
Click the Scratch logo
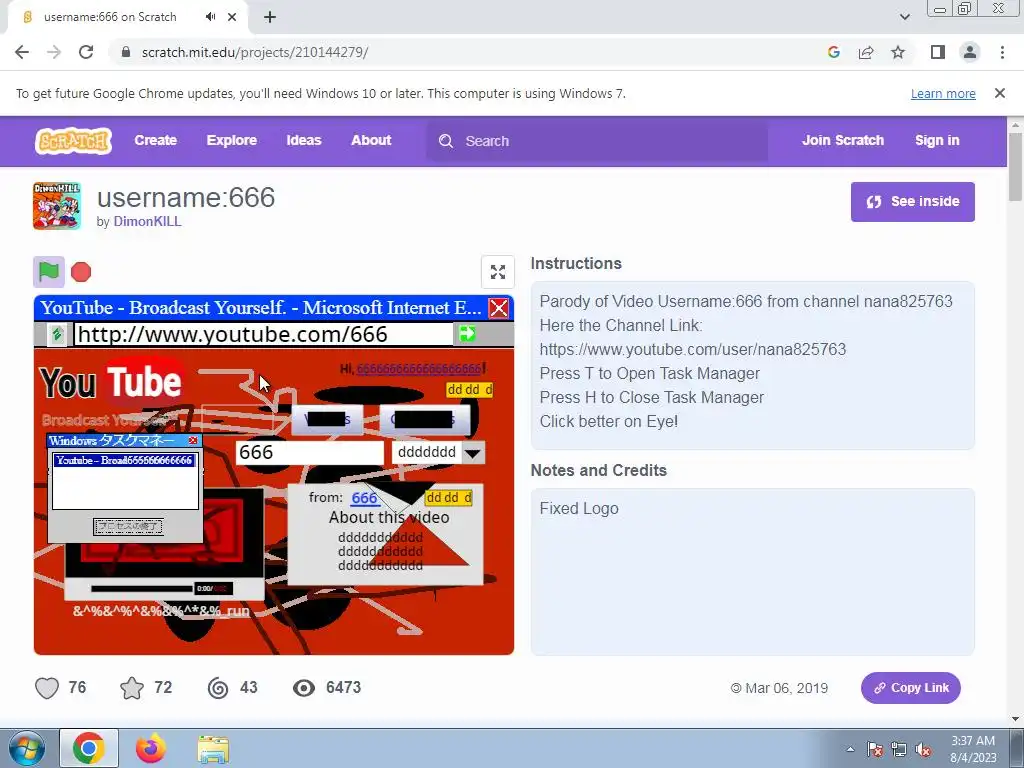coord(73,140)
